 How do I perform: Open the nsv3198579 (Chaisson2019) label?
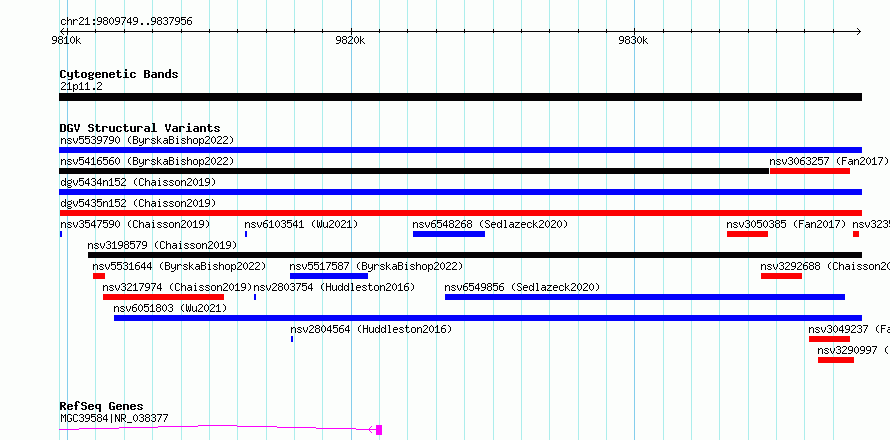point(162,245)
